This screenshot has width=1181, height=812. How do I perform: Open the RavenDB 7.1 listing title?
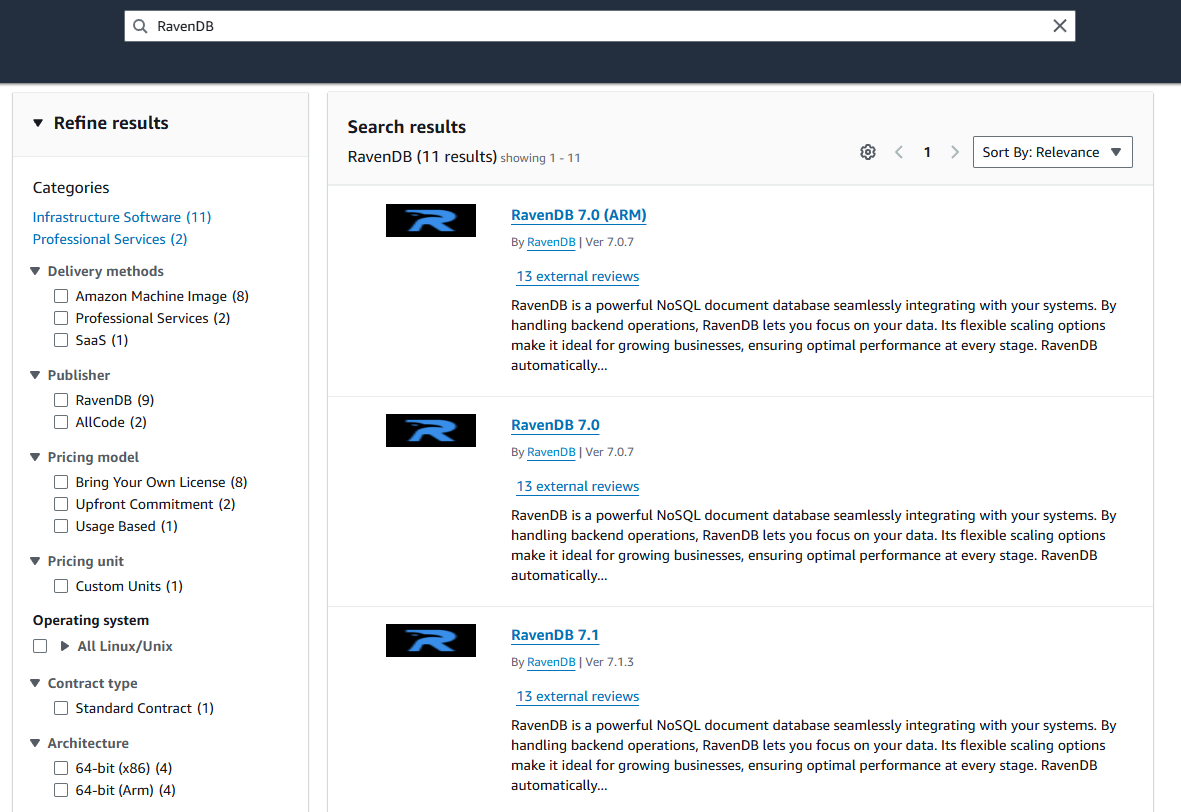click(555, 635)
